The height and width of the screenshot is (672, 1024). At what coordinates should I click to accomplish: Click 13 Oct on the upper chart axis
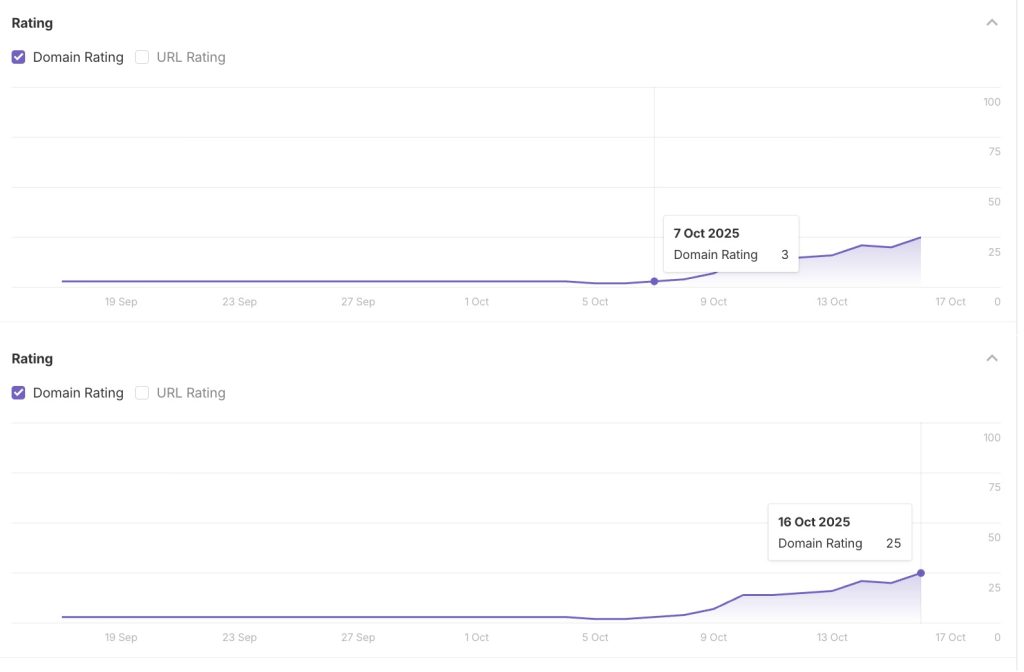coord(831,302)
